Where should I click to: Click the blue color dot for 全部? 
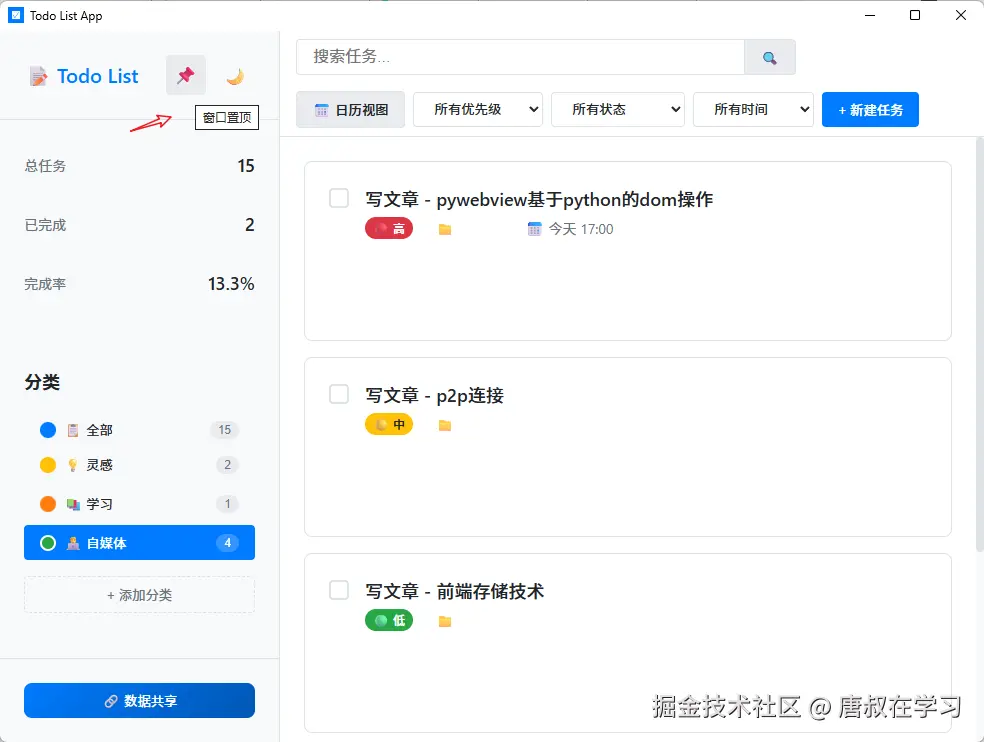coord(48,430)
